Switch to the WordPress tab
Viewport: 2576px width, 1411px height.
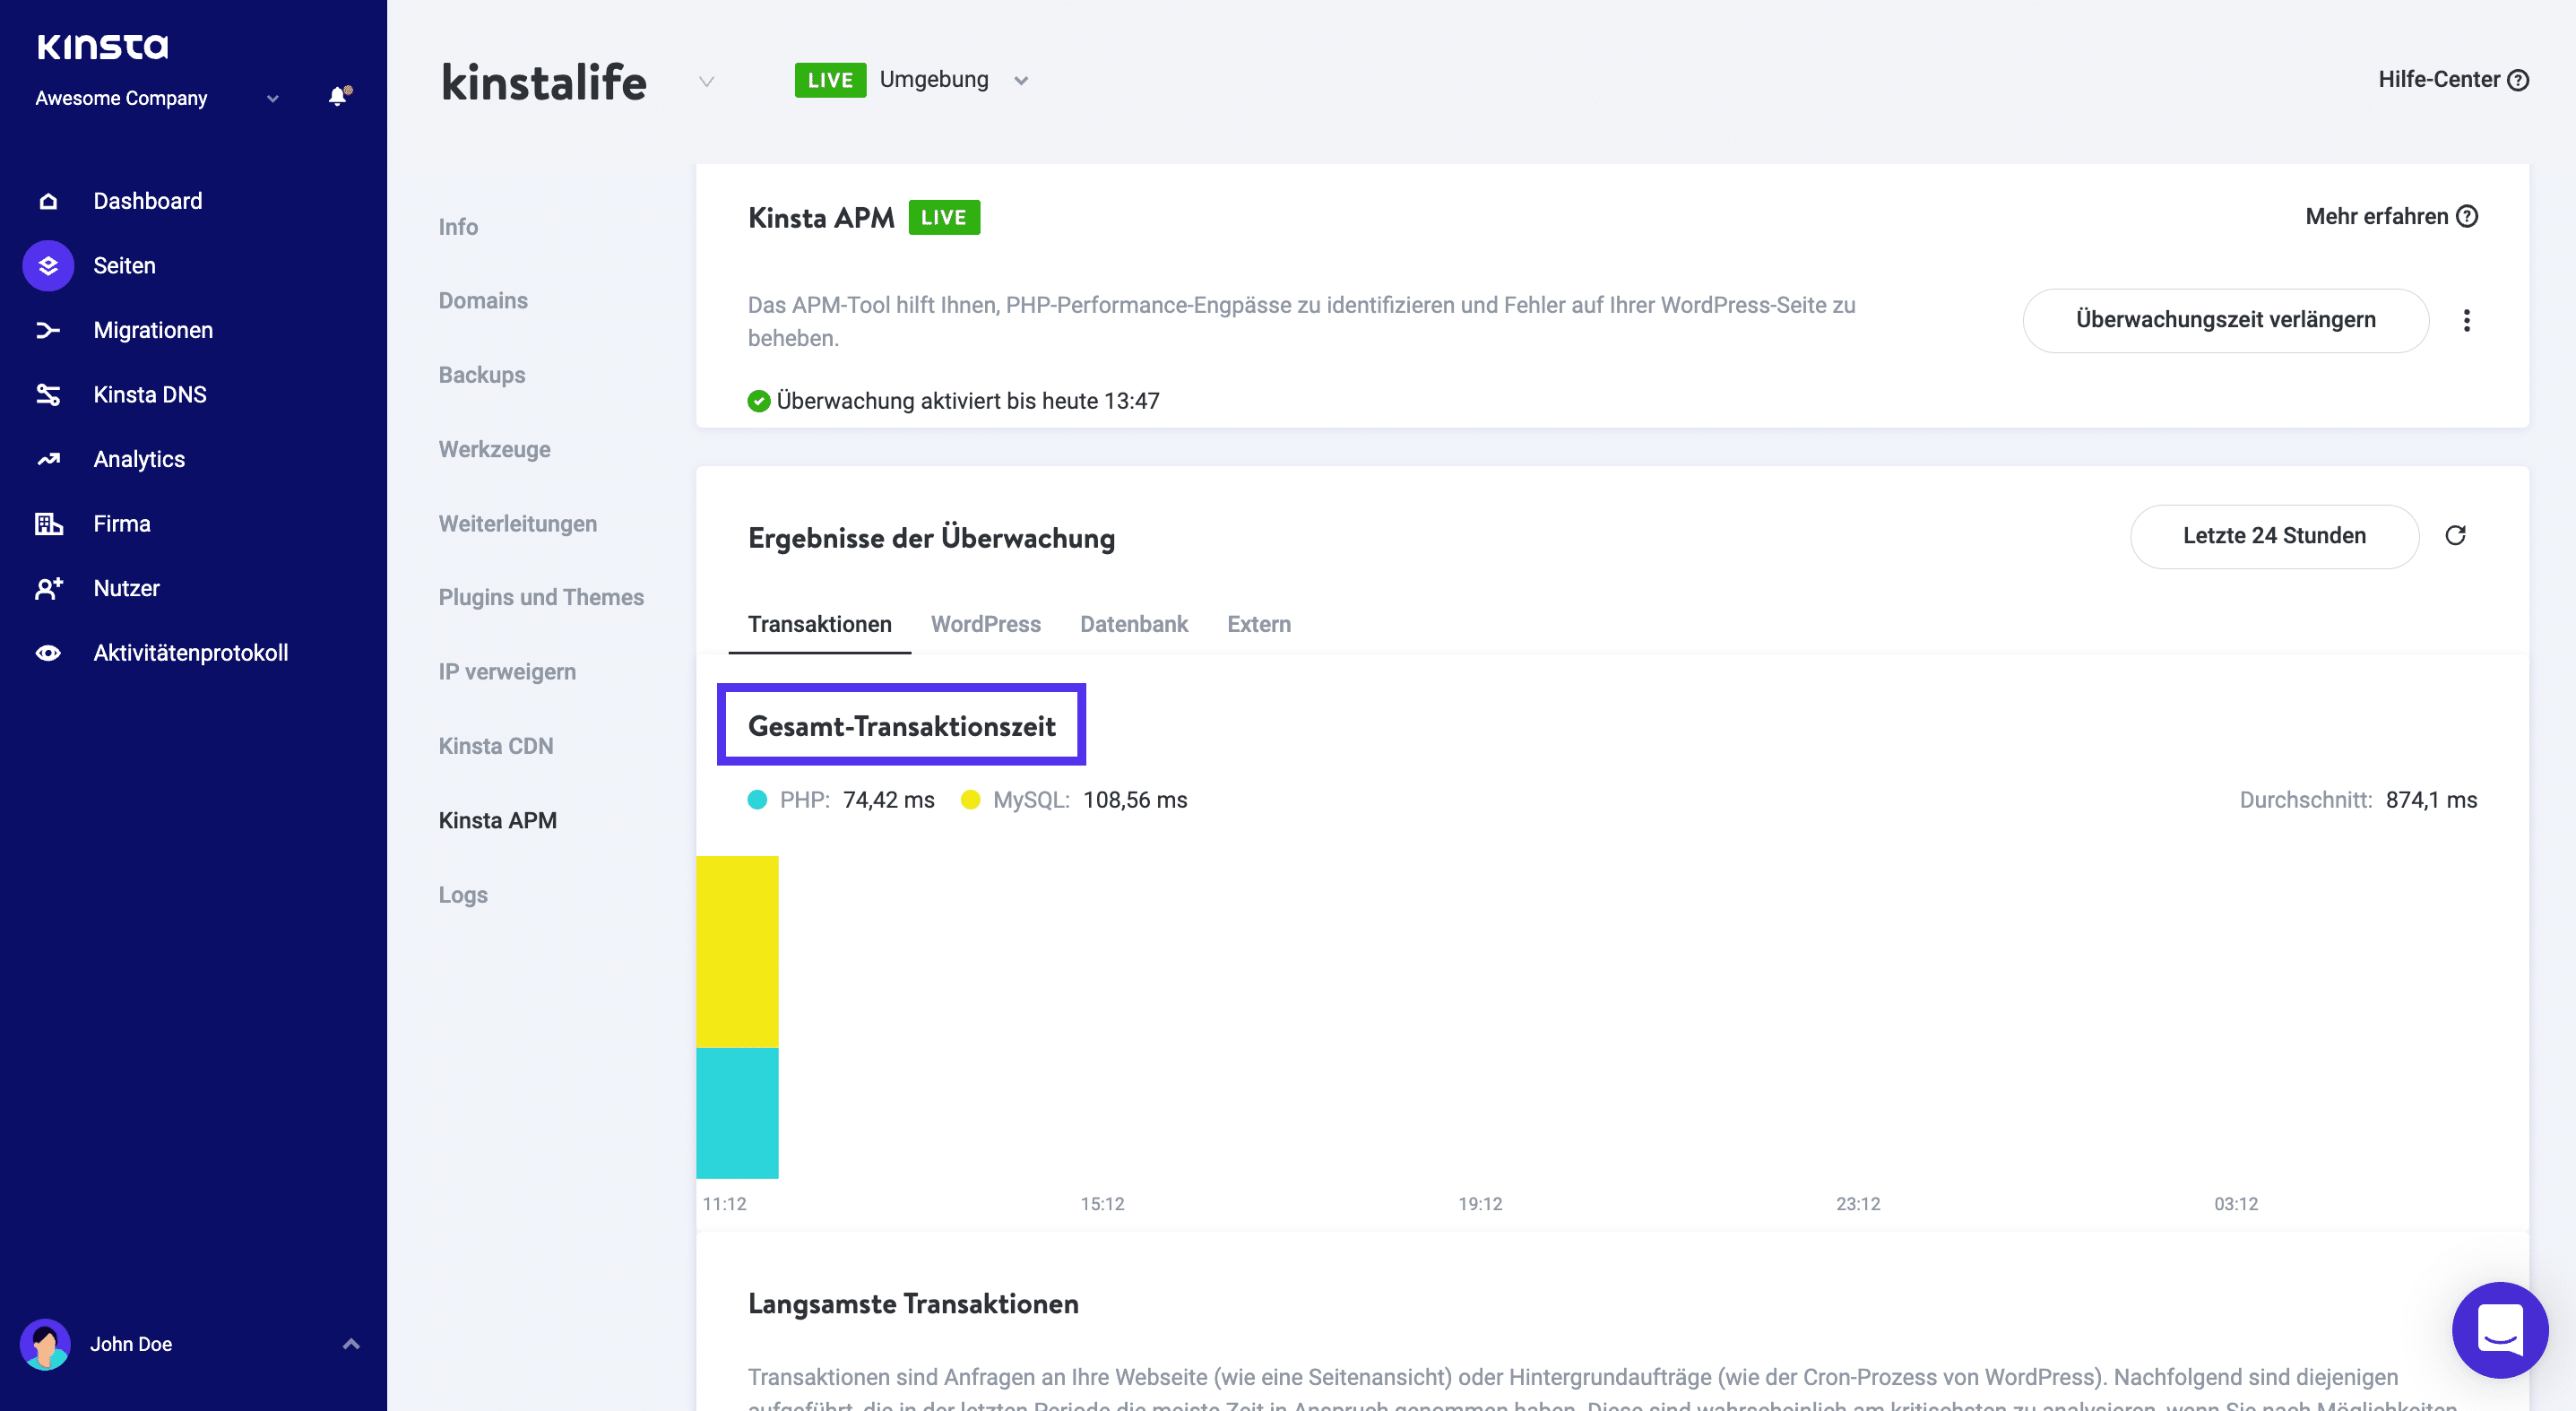point(986,624)
